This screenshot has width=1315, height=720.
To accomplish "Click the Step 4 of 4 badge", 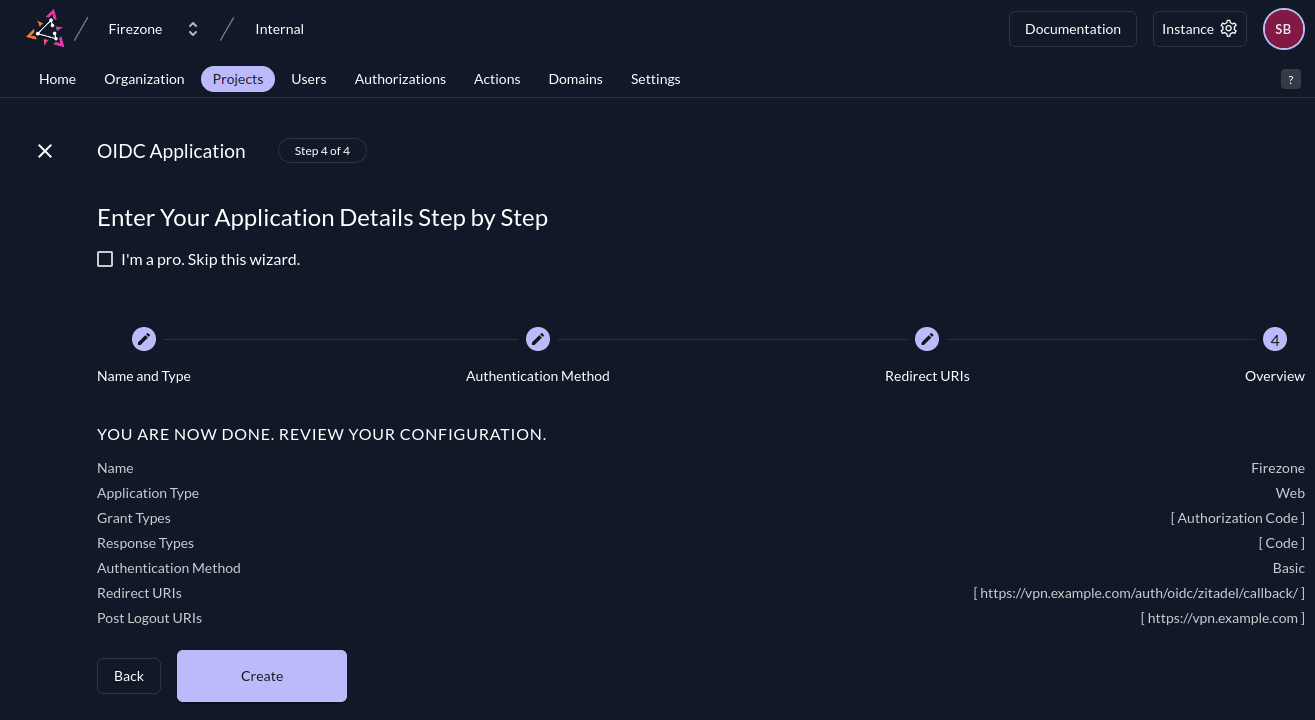I will 322,150.
